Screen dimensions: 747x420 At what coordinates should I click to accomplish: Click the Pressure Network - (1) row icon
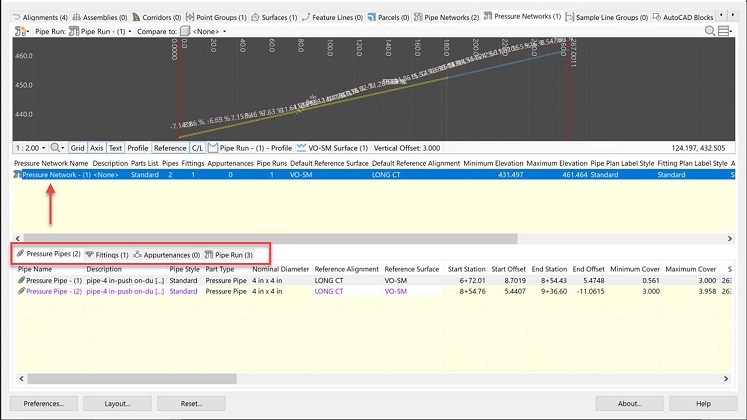[17, 174]
